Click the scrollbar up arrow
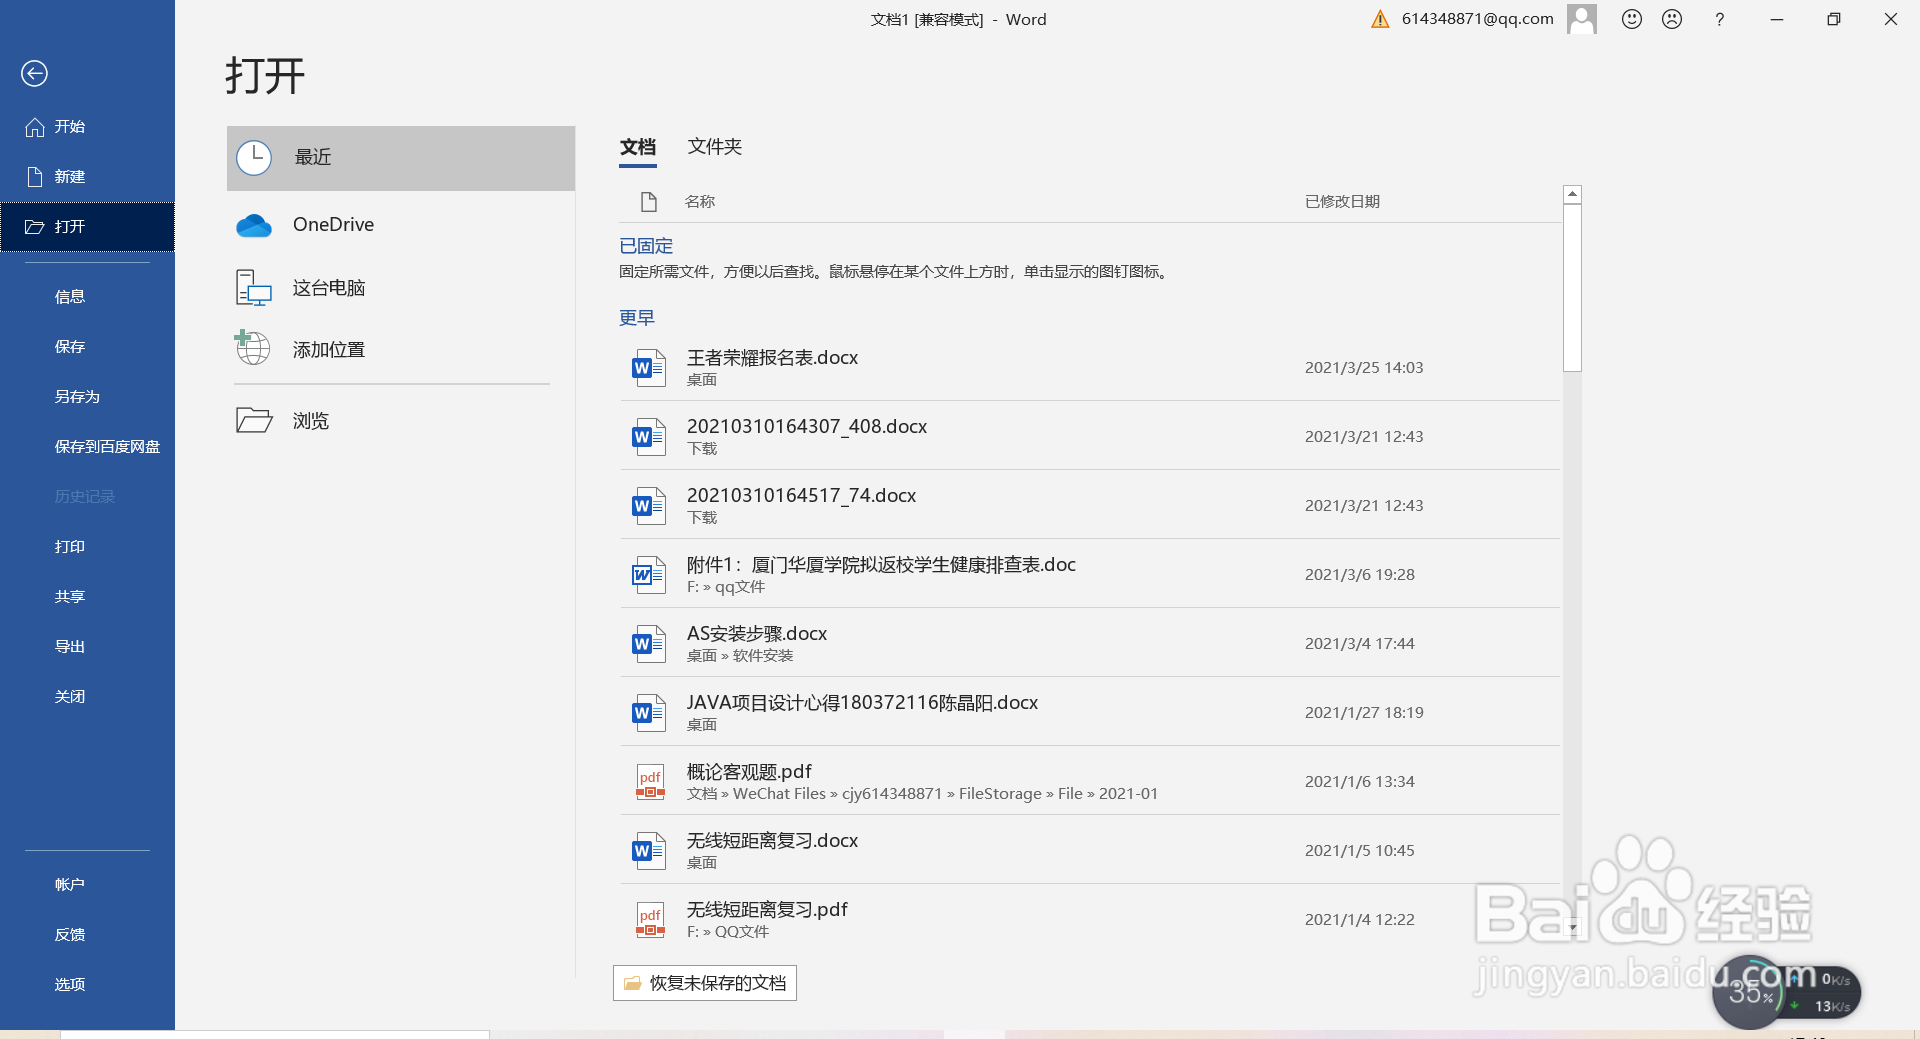1920x1039 pixels. point(1572,192)
